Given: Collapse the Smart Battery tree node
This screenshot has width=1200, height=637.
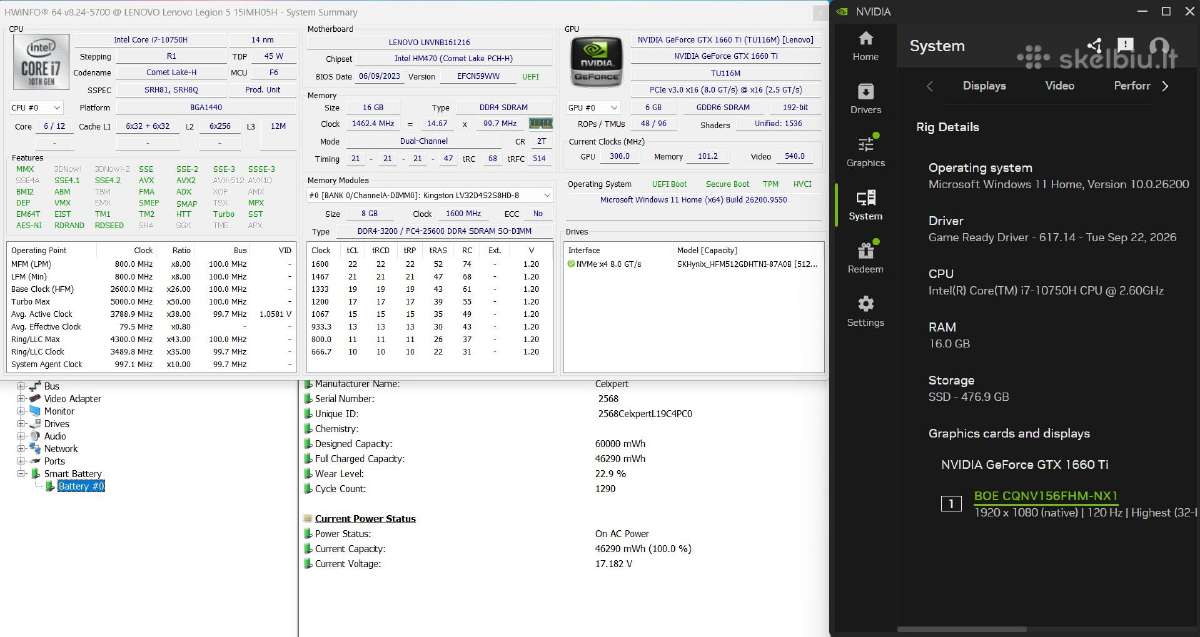Looking at the screenshot, I should click(x=20, y=473).
